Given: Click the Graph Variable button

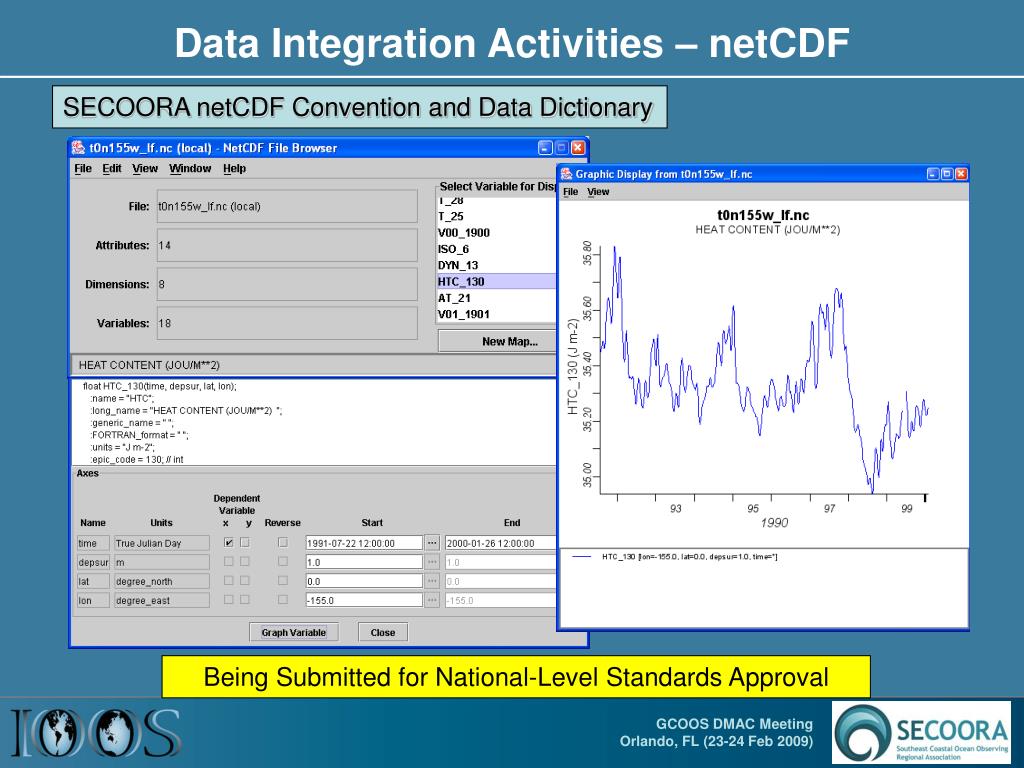Looking at the screenshot, I should 294,632.
